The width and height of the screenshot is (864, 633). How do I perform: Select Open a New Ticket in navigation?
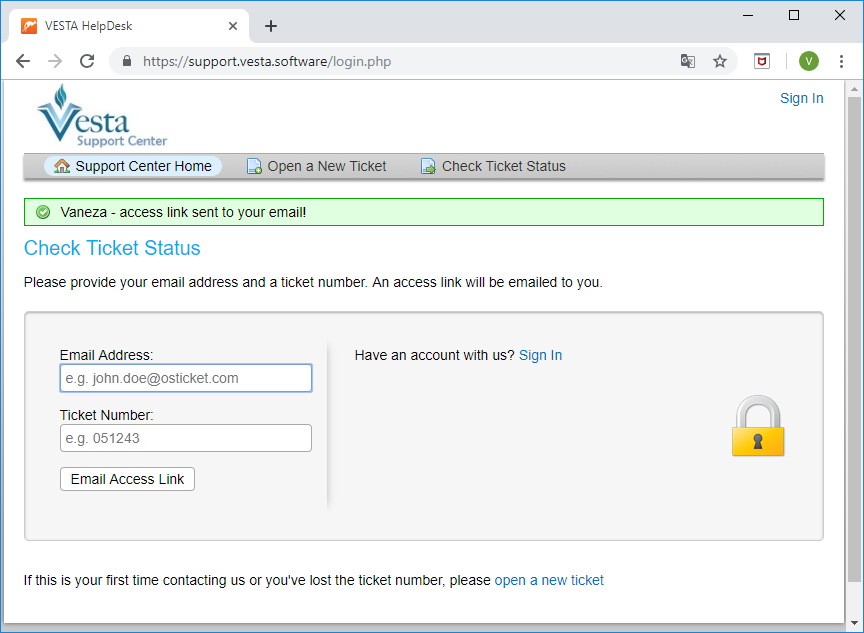(x=317, y=166)
